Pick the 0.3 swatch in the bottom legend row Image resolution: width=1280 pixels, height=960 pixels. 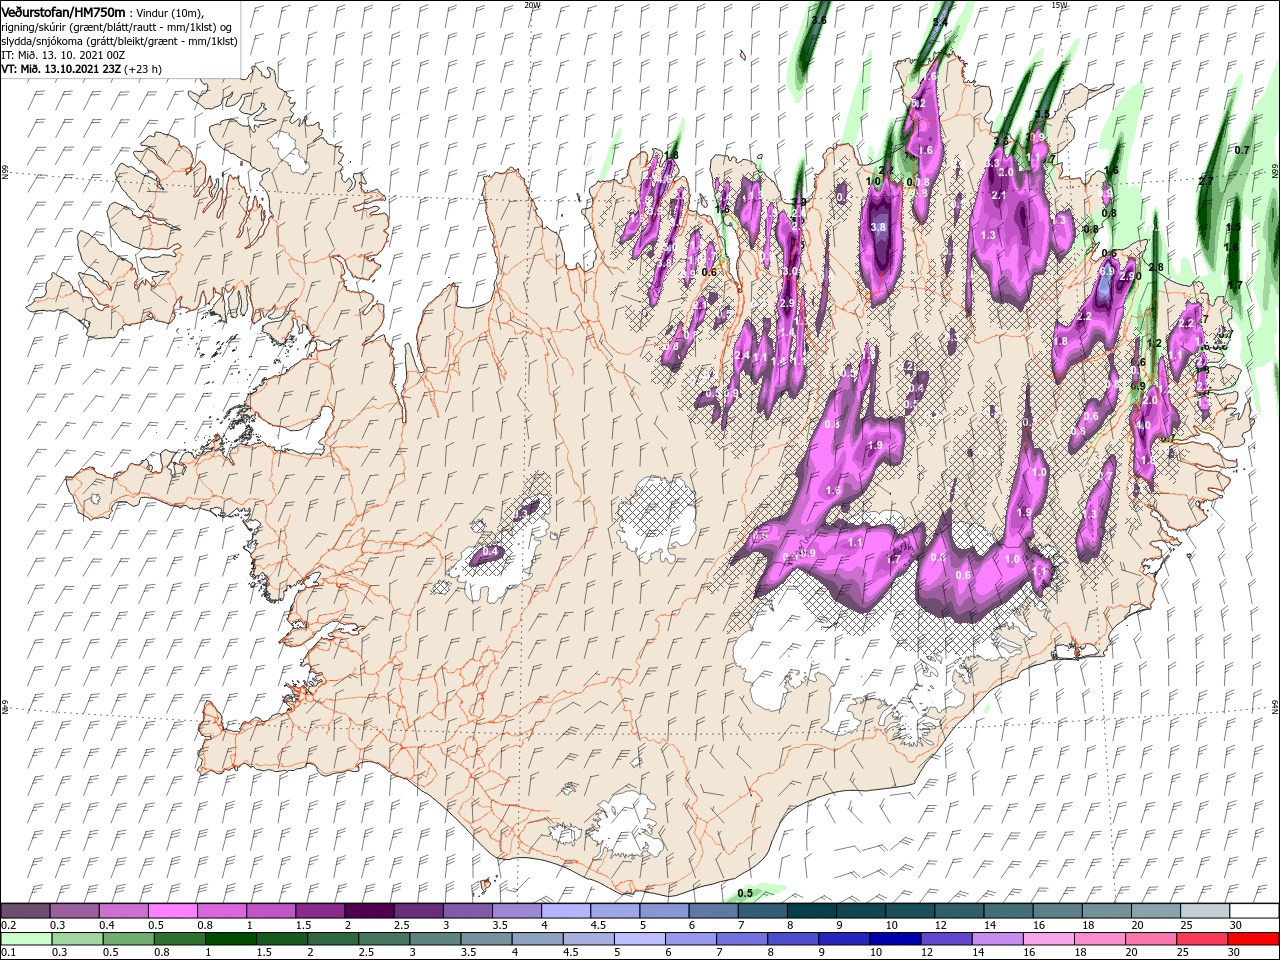(x=77, y=939)
